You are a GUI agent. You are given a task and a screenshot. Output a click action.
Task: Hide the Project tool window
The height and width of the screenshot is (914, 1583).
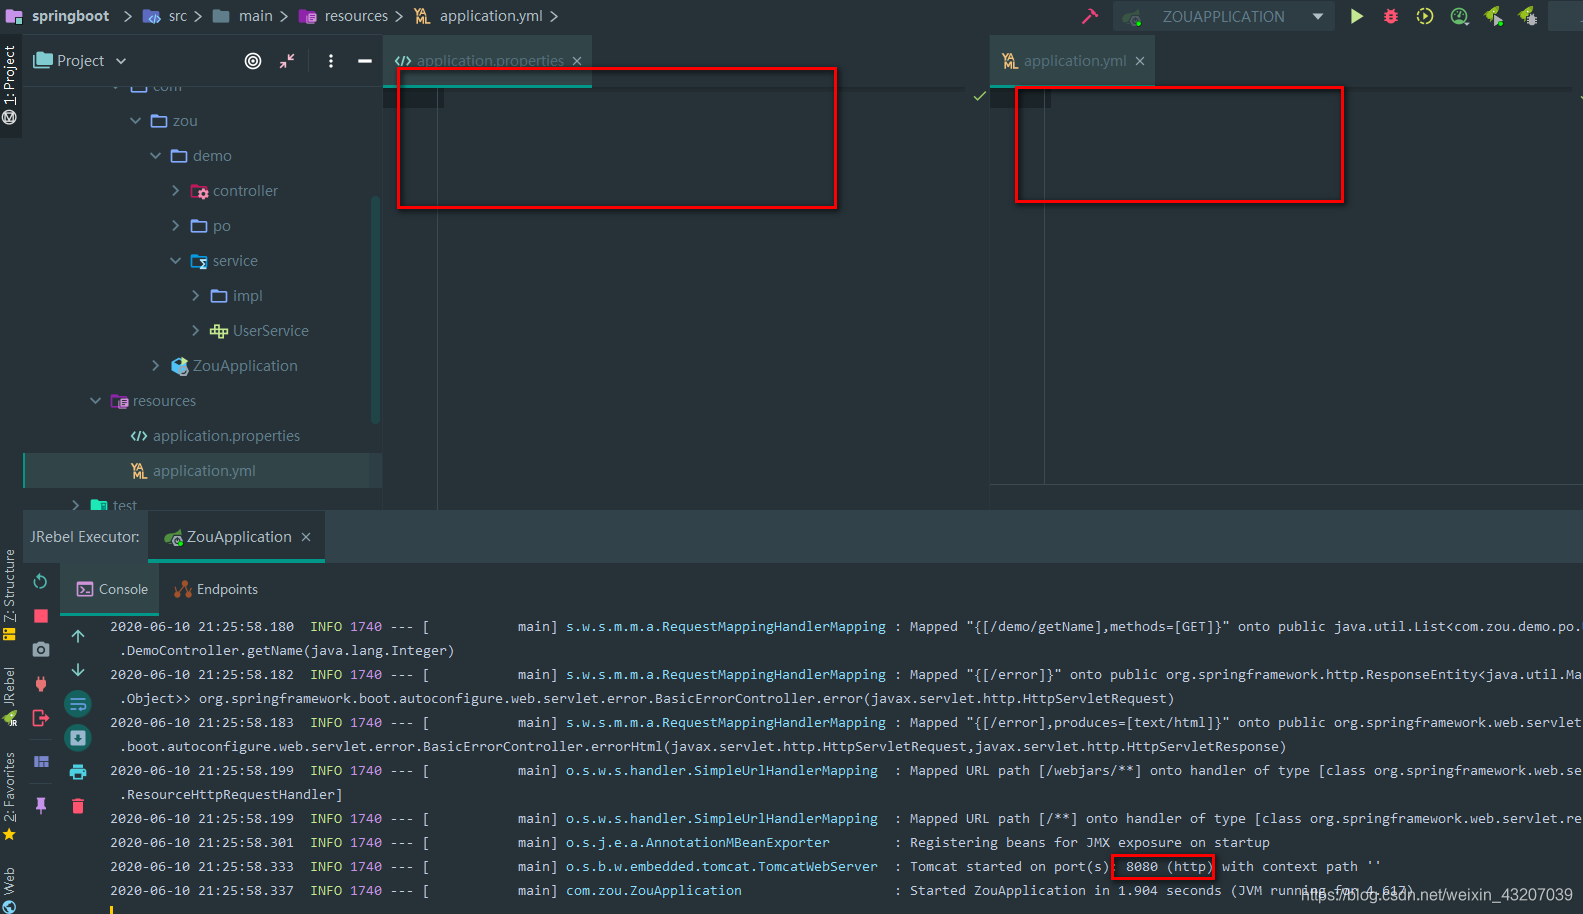point(365,61)
